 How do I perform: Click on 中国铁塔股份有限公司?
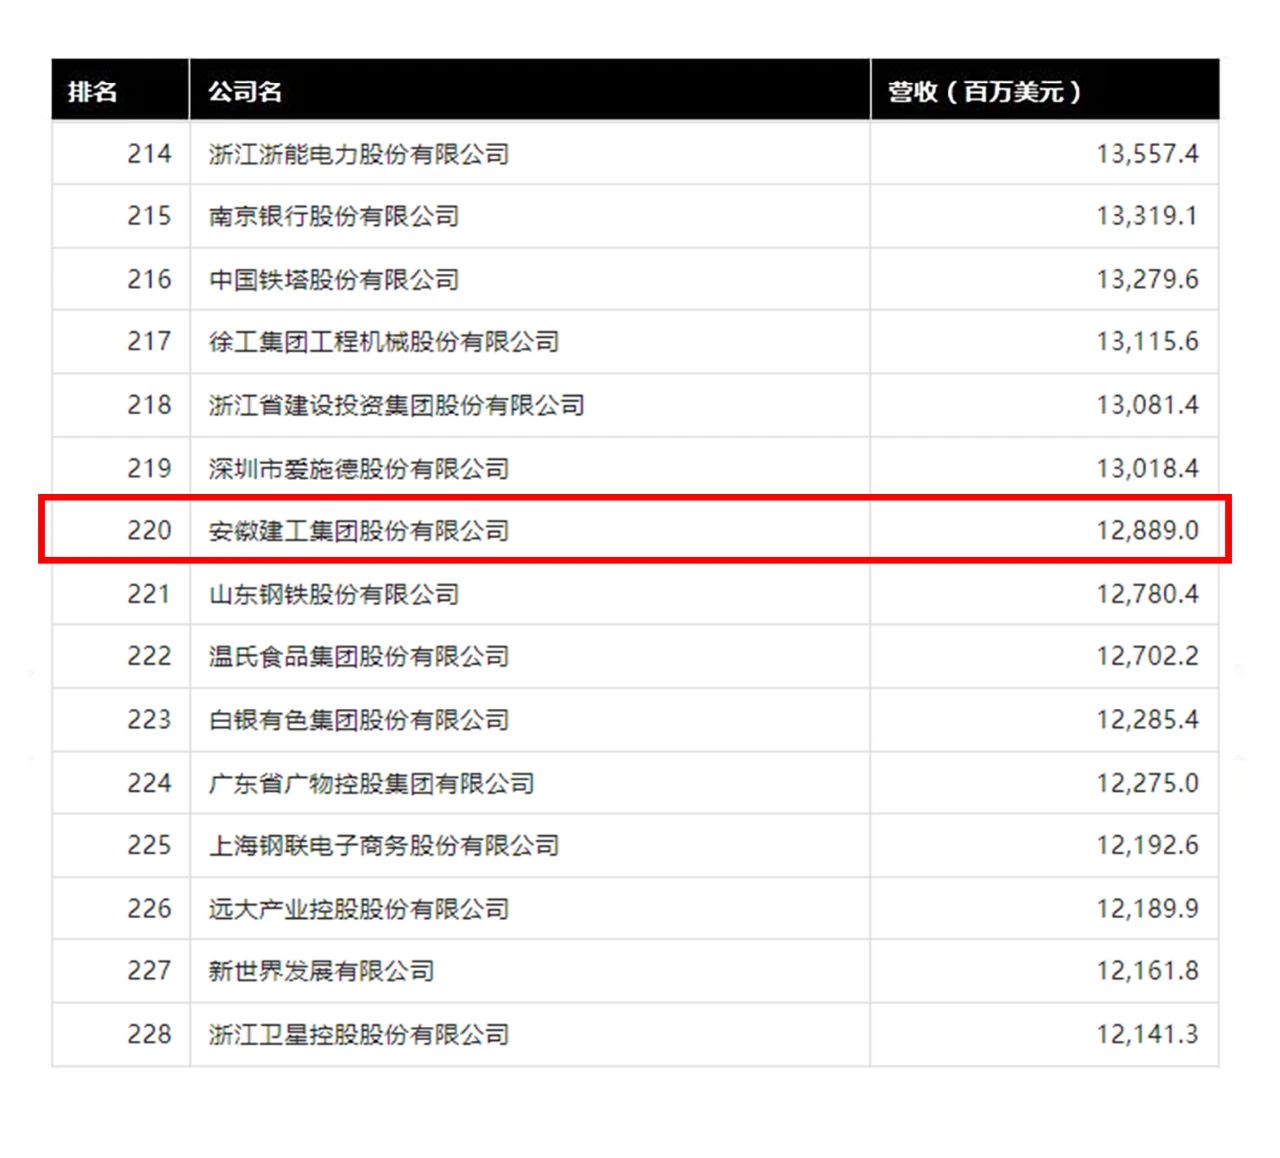pos(333,279)
